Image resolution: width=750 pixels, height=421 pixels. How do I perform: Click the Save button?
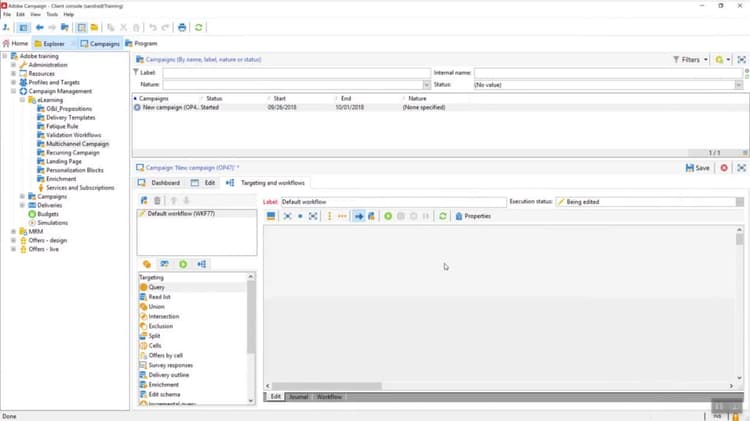click(697, 168)
